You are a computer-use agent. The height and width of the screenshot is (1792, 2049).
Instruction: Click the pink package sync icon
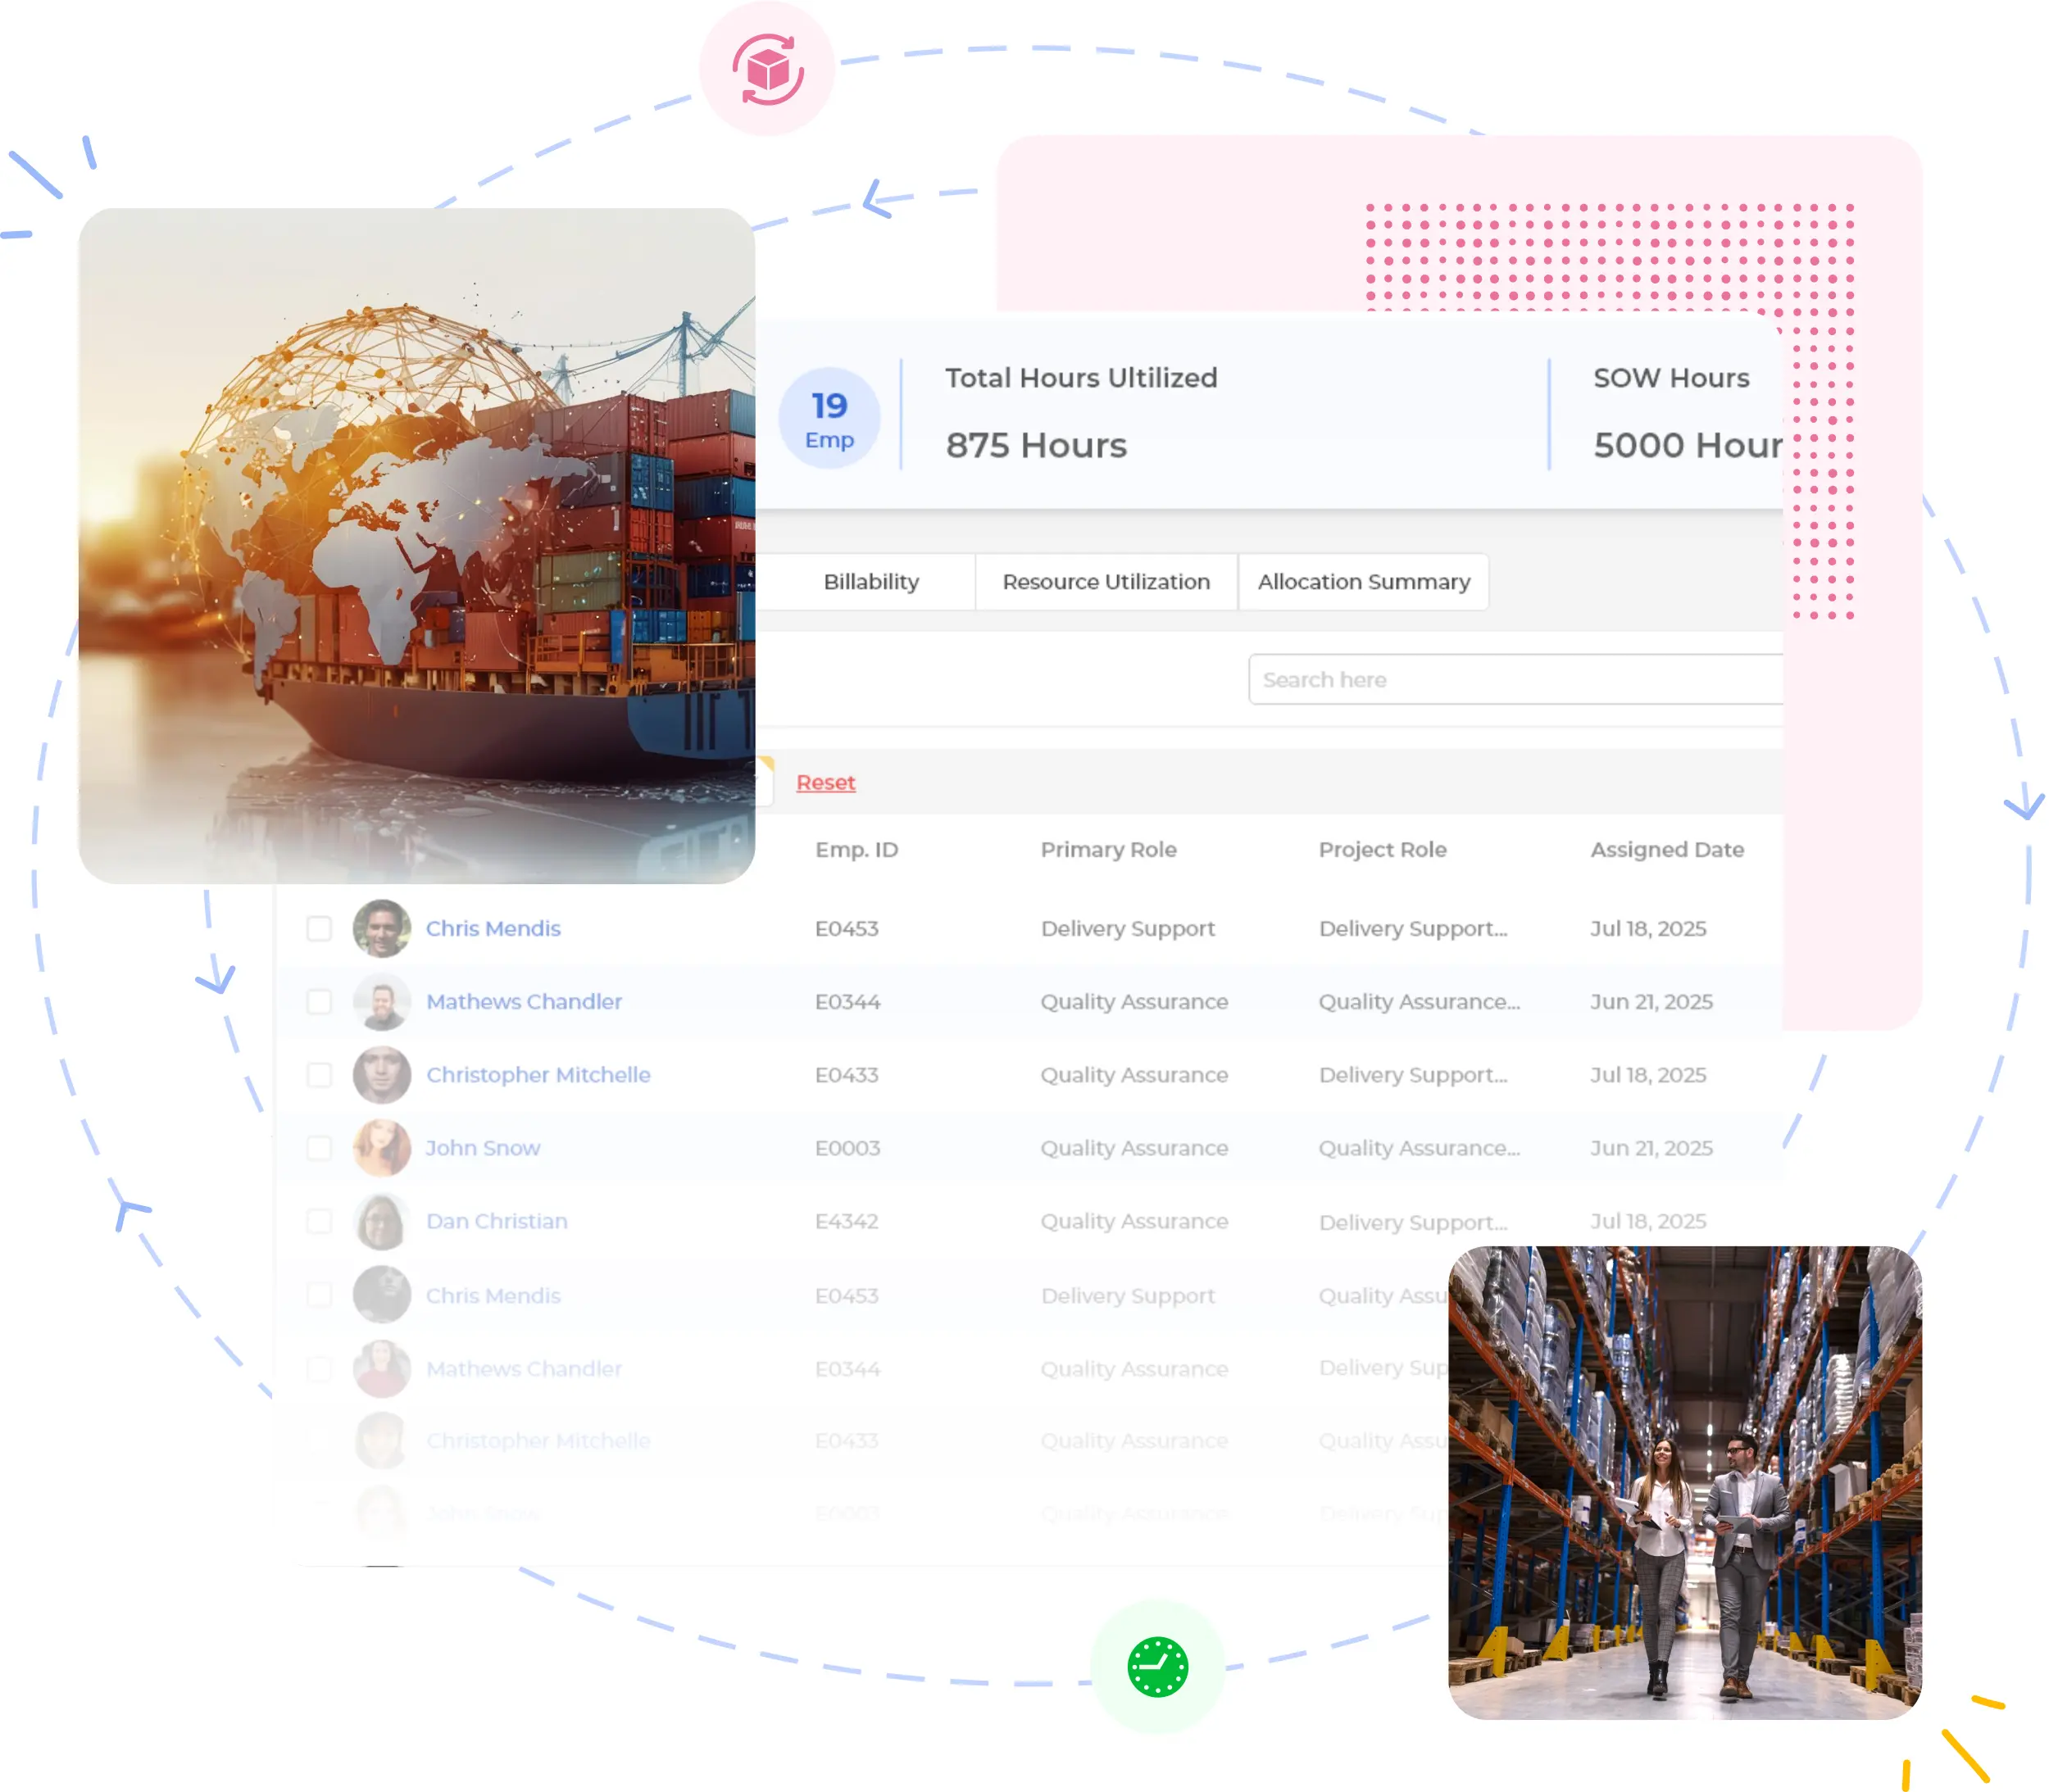point(767,69)
